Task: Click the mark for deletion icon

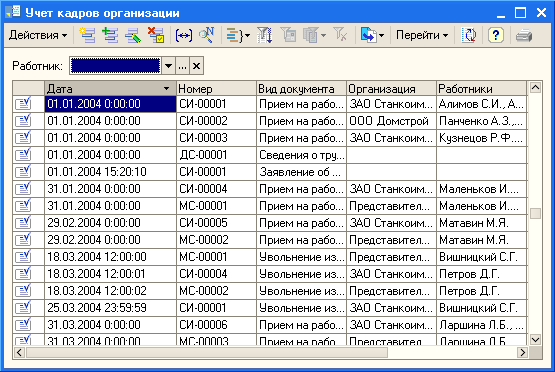Action: 156,35
